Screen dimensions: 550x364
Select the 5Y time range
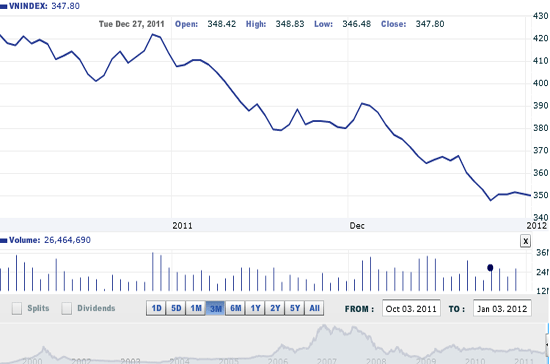click(295, 308)
